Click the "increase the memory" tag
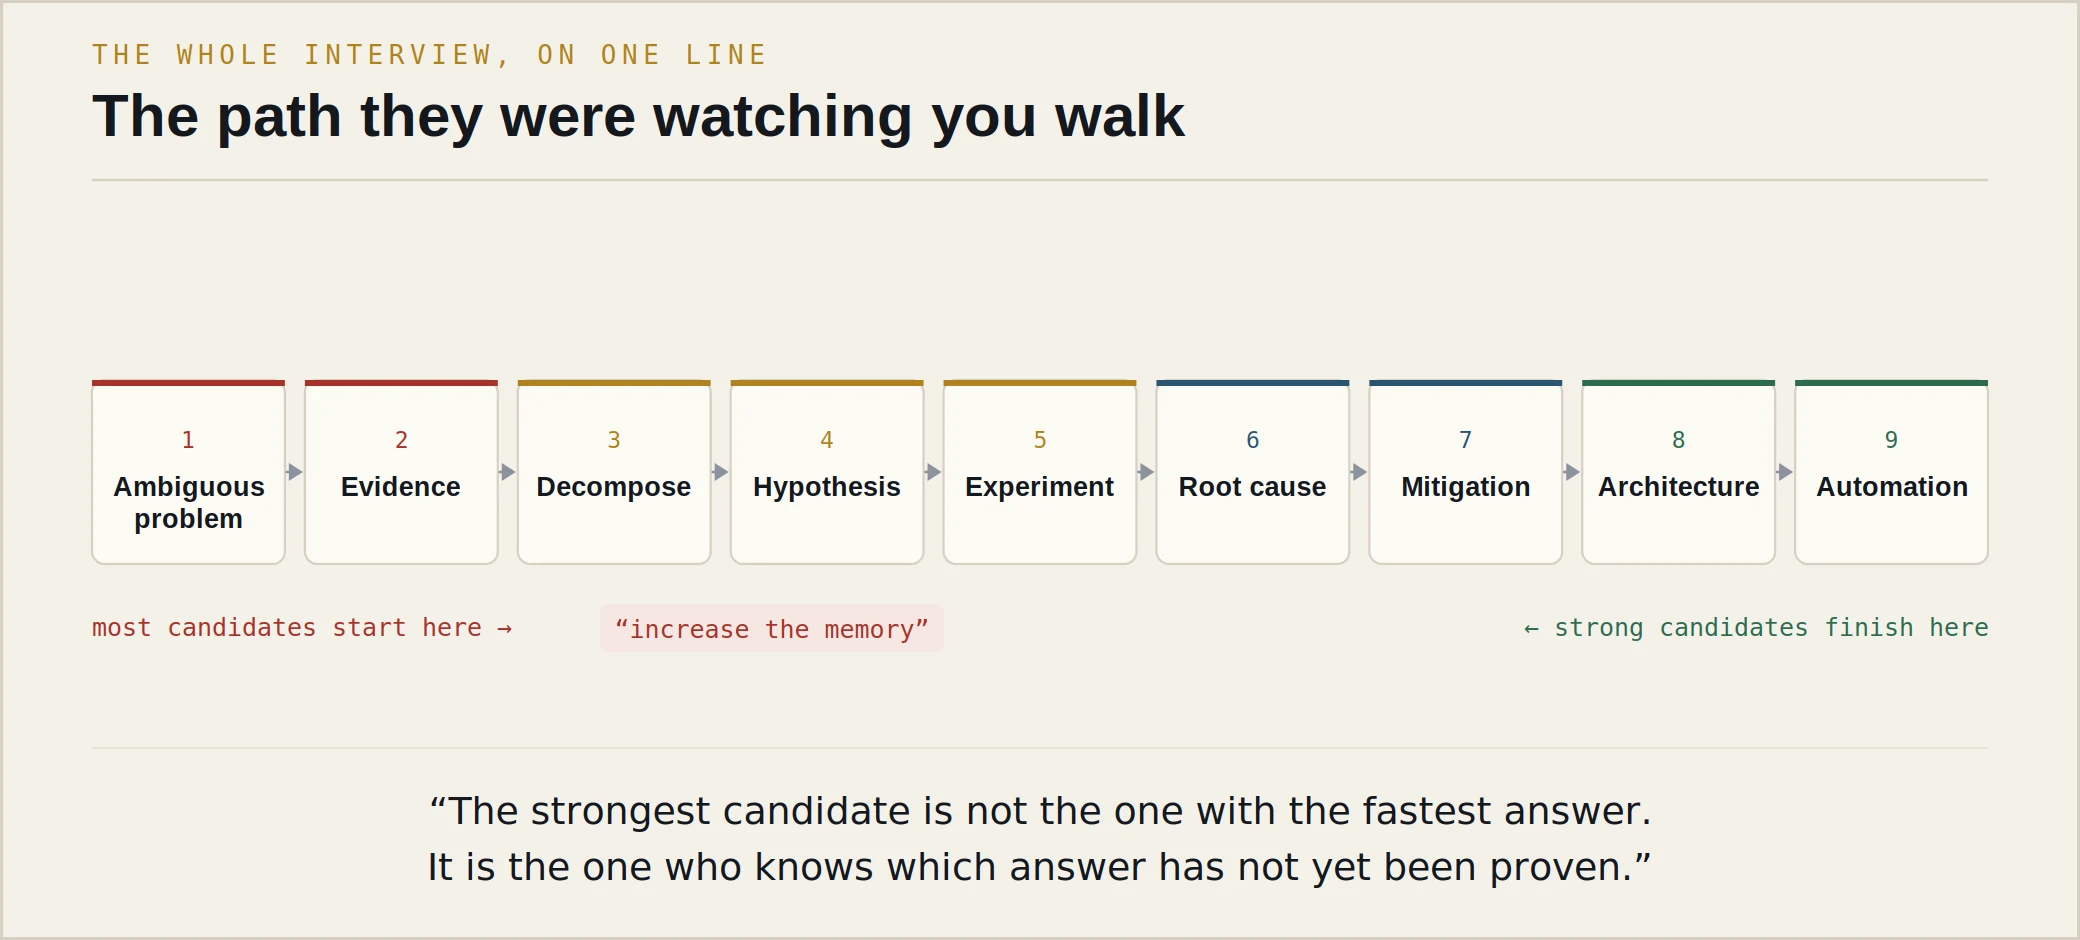 tap(772, 628)
